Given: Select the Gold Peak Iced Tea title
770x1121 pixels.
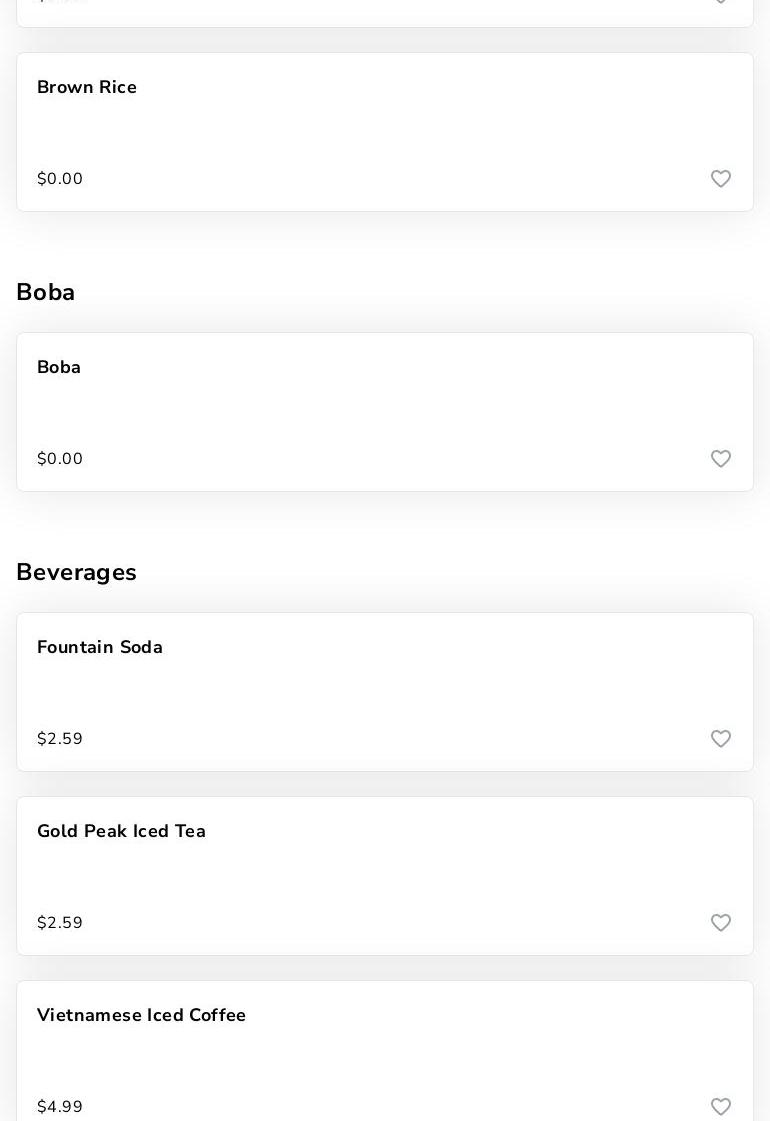Looking at the screenshot, I should (121, 832).
